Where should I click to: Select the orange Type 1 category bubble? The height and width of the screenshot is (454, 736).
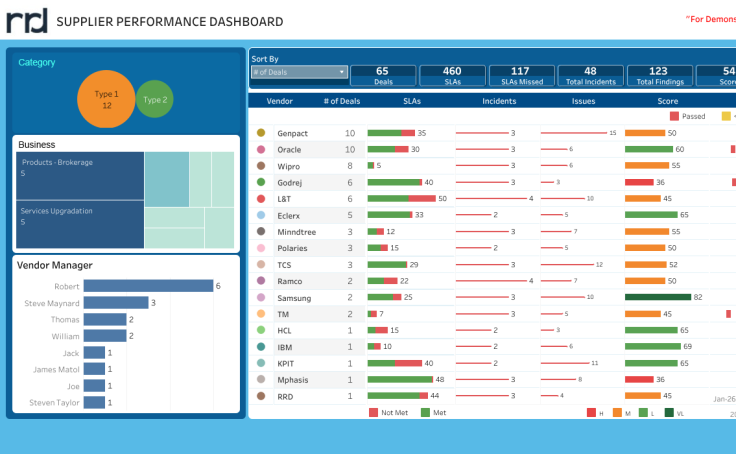(106, 99)
